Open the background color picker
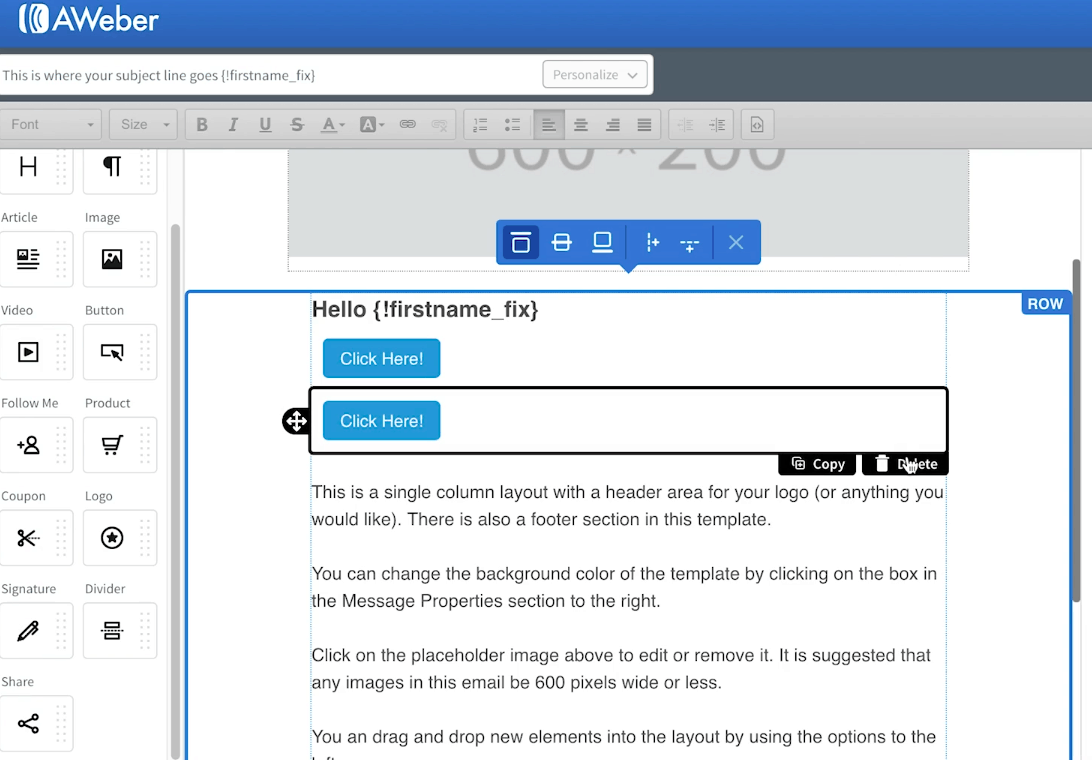Image resolution: width=1092 pixels, height=760 pixels. [371, 125]
